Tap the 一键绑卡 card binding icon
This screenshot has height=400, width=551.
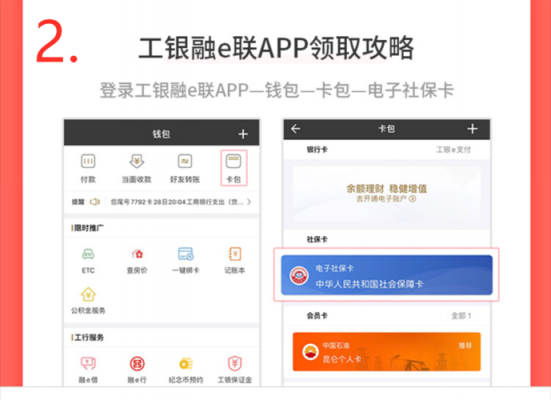[x=186, y=254]
